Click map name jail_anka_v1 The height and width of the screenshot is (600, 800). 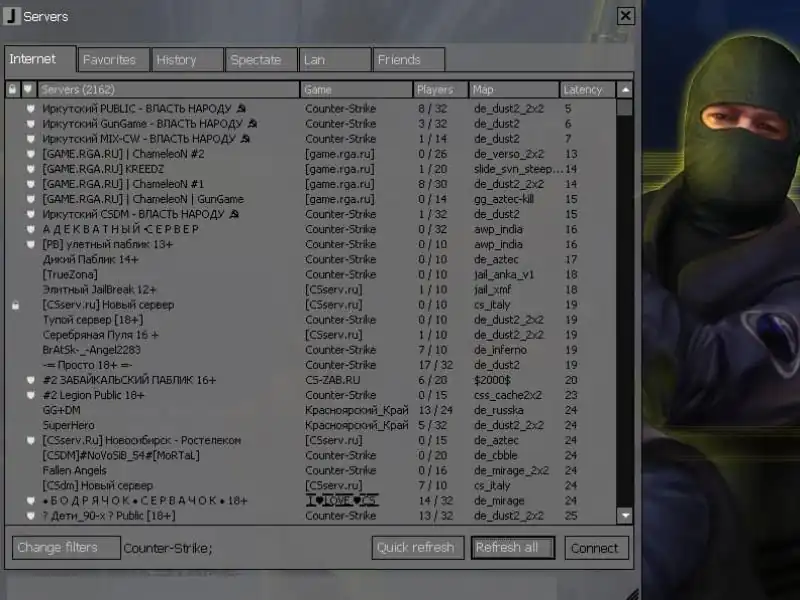pyautogui.click(x=504, y=274)
